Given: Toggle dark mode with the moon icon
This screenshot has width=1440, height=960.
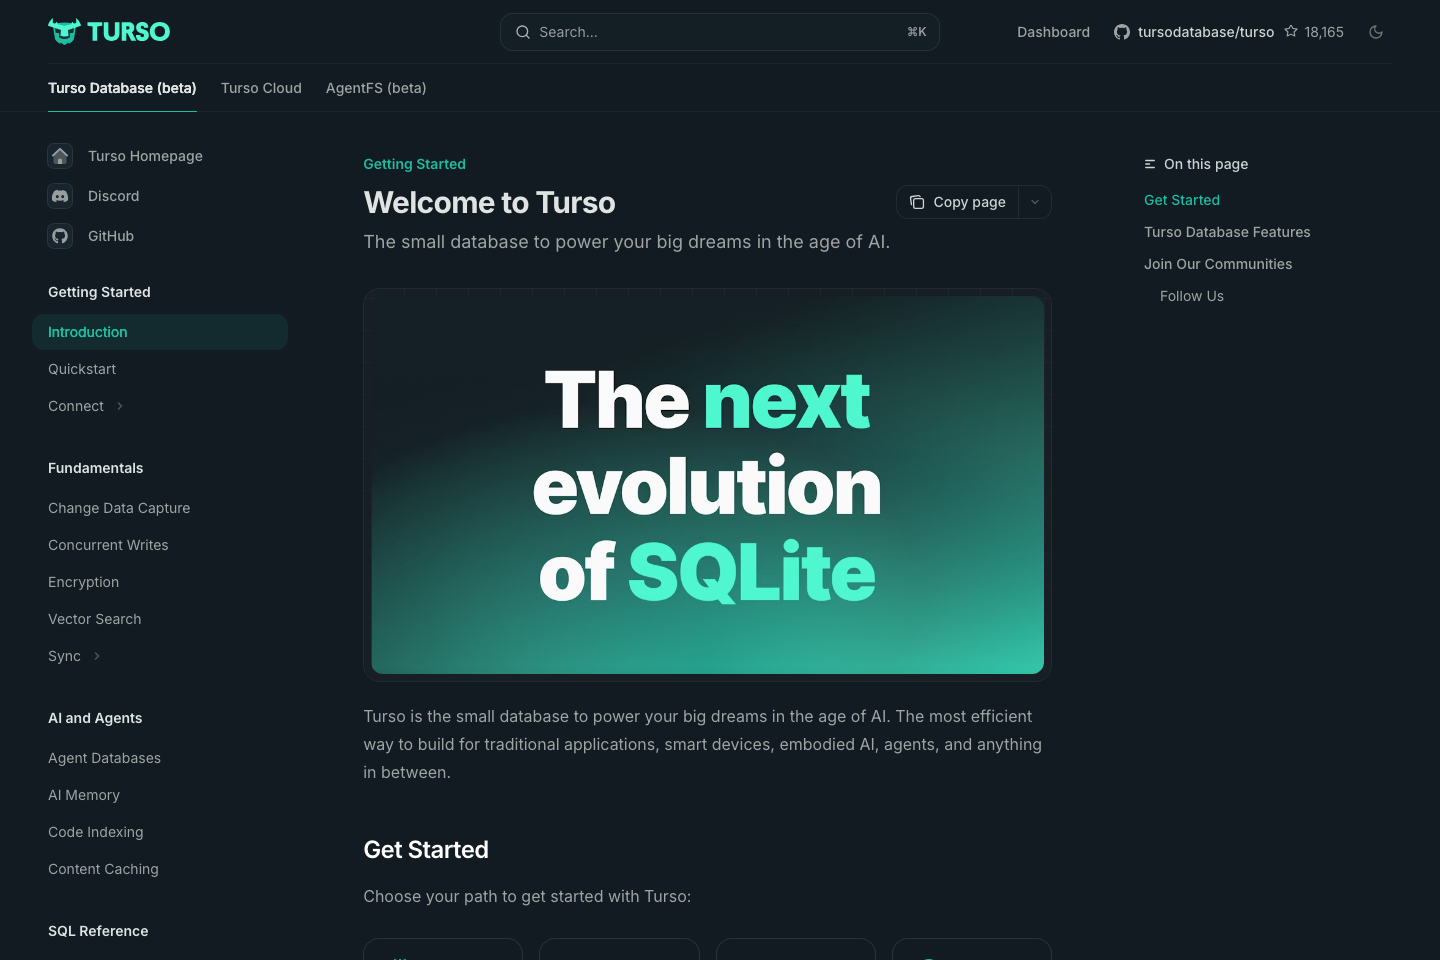Looking at the screenshot, I should [x=1376, y=31].
